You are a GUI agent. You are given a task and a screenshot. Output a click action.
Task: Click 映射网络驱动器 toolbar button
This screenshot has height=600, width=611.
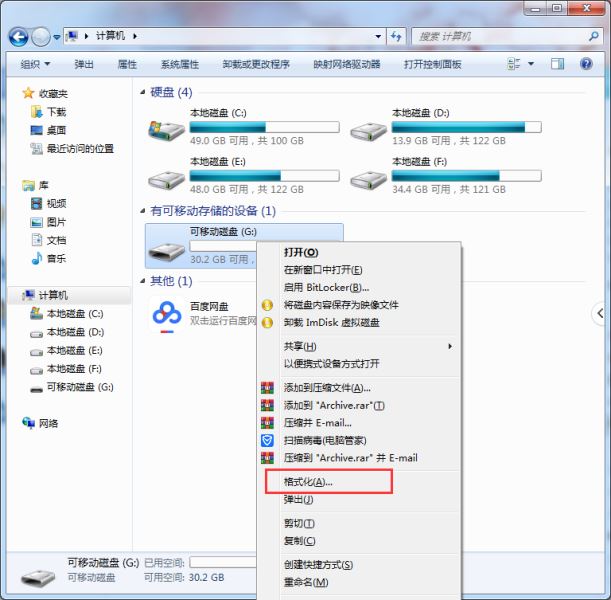(x=347, y=64)
